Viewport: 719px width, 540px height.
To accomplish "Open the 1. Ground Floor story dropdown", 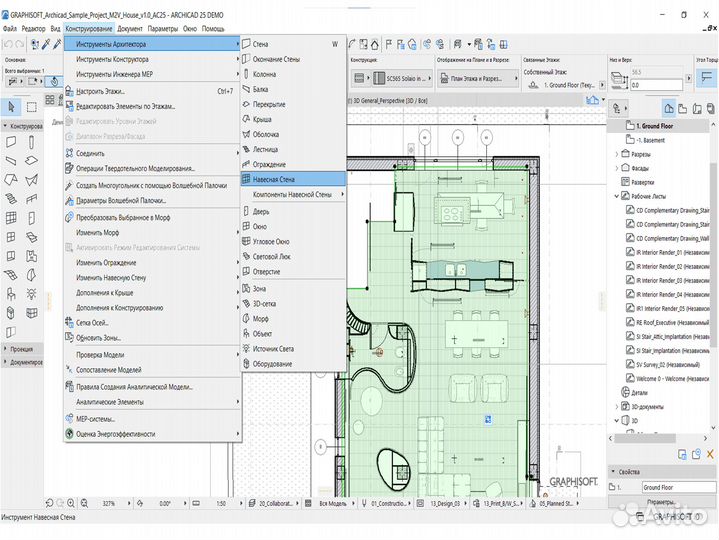I will (601, 85).
